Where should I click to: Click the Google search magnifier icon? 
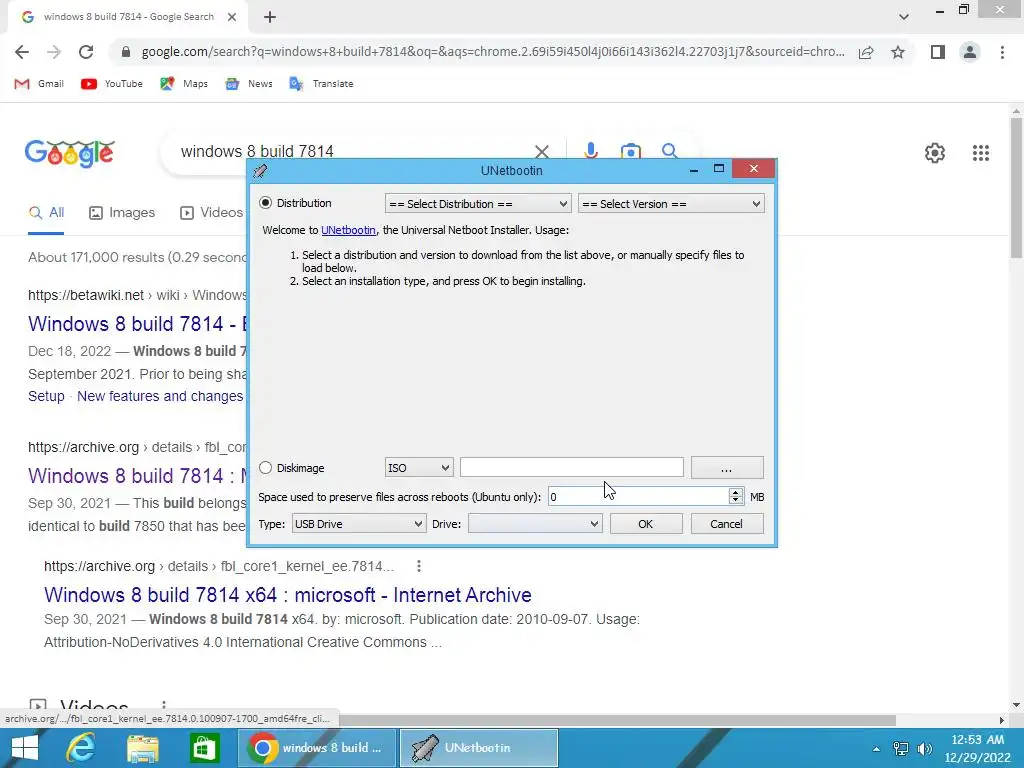[x=669, y=151]
